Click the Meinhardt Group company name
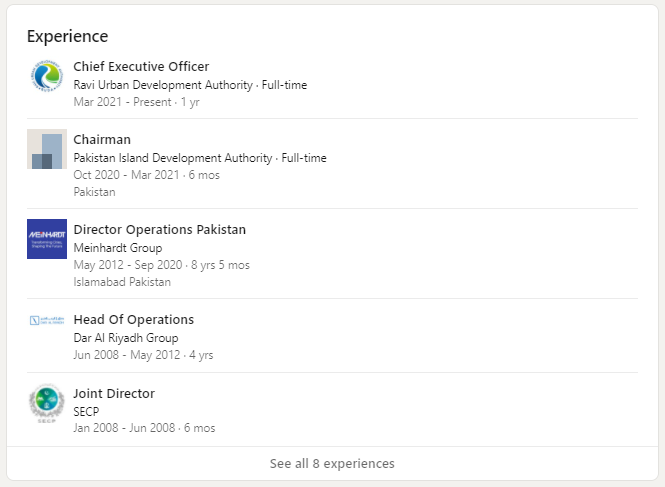 click(x=118, y=248)
